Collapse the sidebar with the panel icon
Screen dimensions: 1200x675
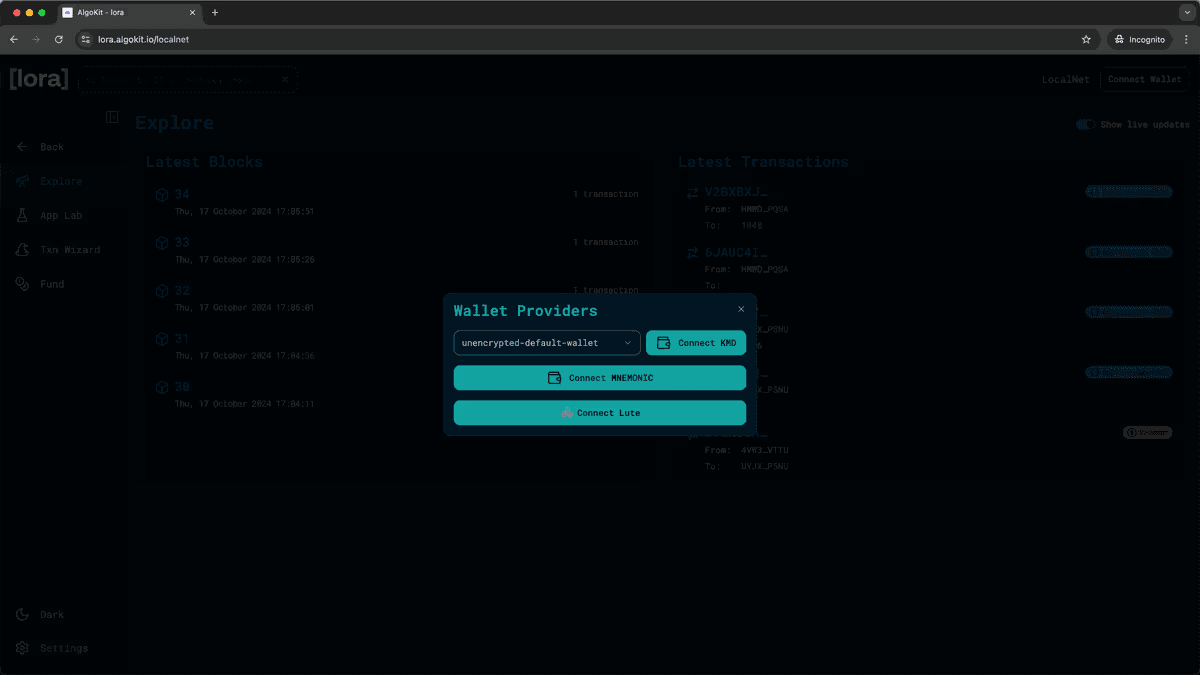(112, 117)
